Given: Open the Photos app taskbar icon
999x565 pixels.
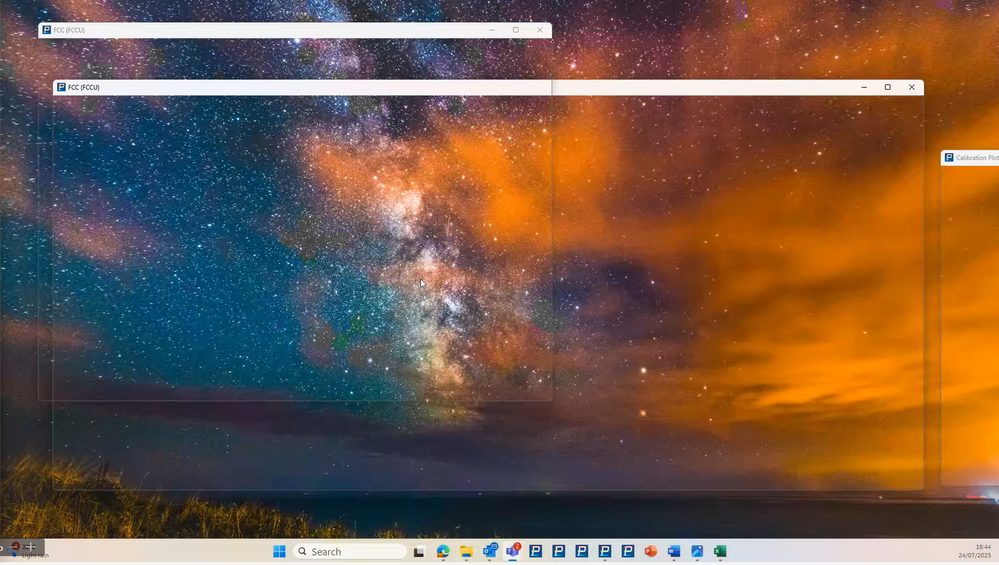Looking at the screenshot, I should [x=697, y=552].
